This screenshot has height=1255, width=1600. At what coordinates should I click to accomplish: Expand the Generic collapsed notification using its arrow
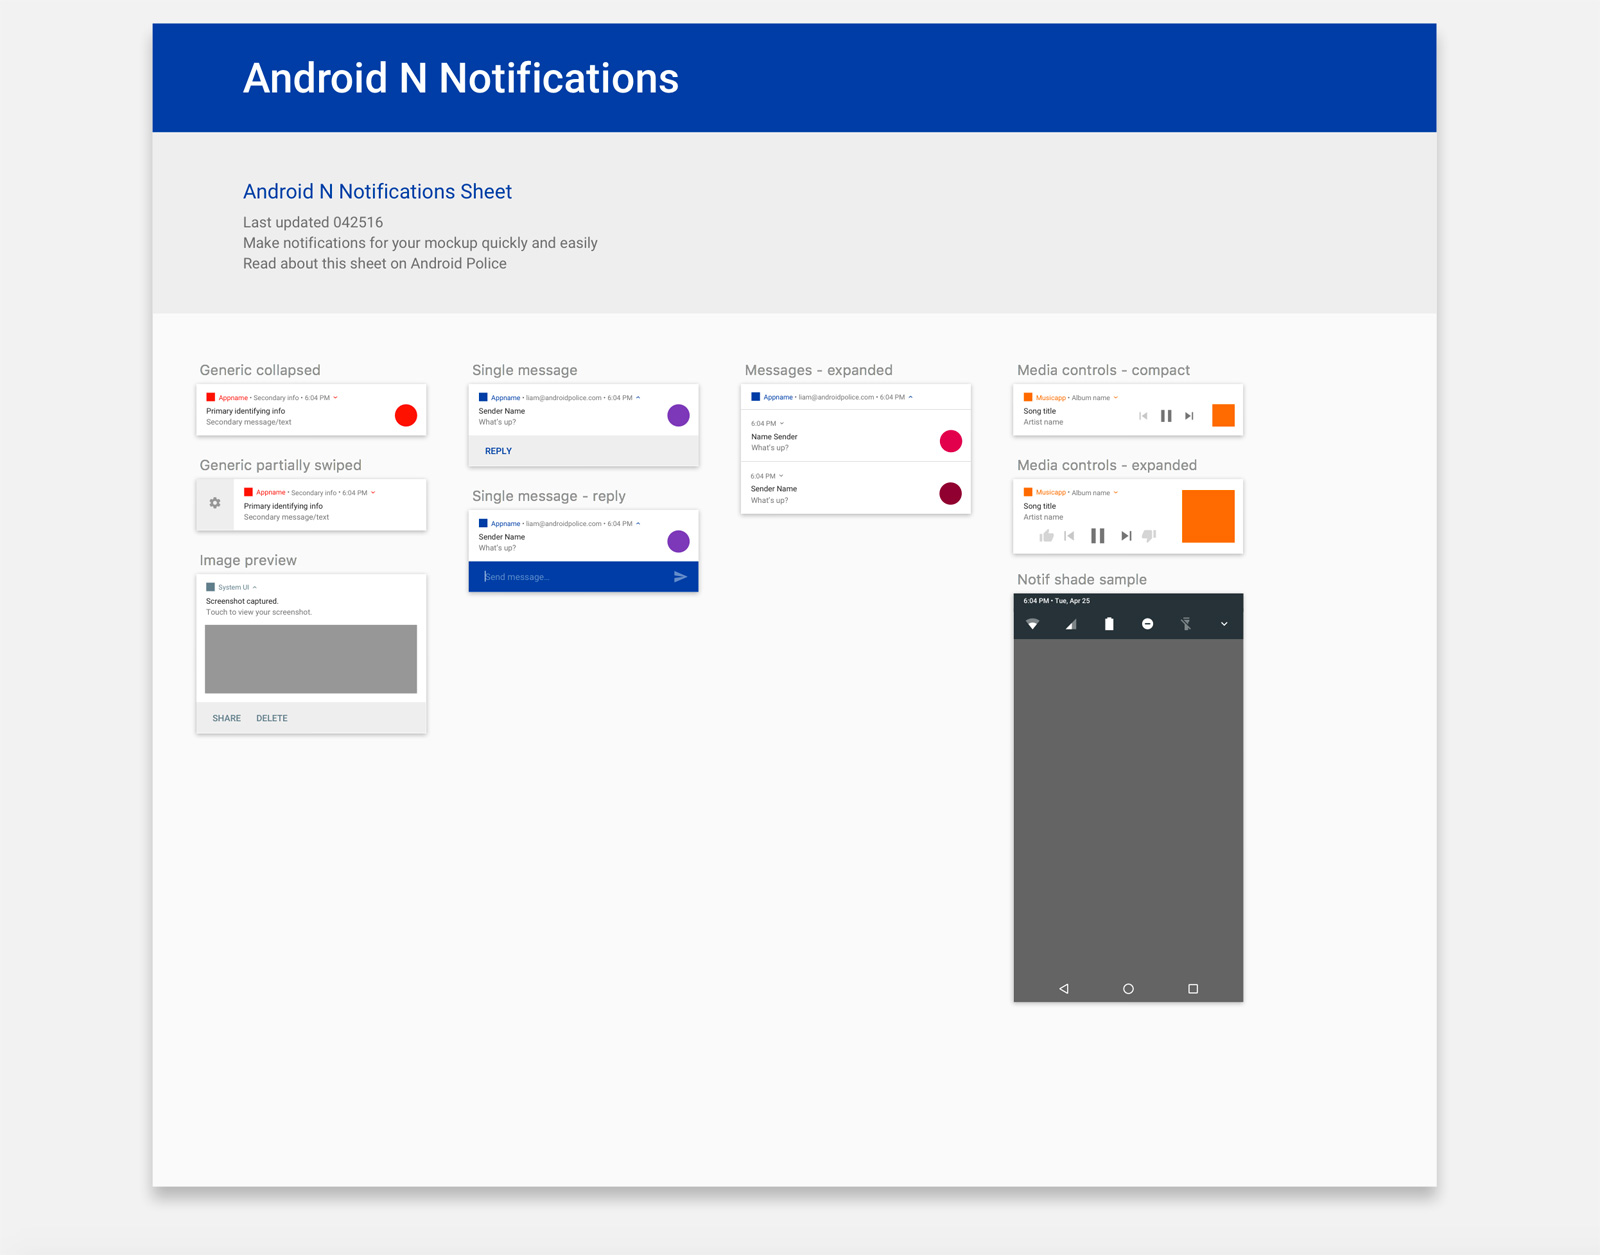click(335, 397)
